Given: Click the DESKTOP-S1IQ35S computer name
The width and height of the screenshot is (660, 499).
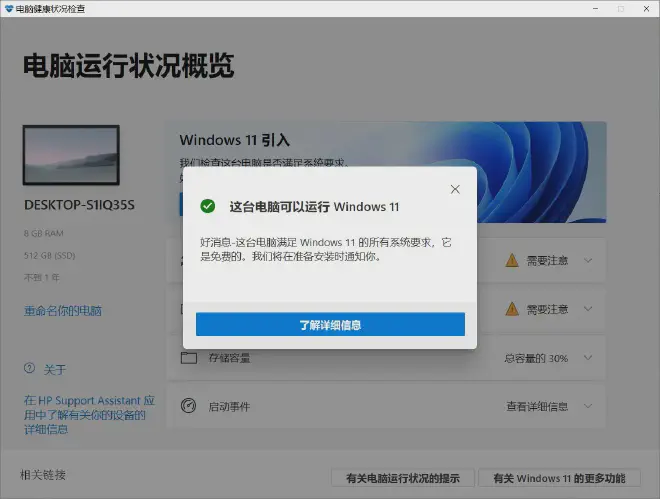Looking at the screenshot, I should point(80,205).
